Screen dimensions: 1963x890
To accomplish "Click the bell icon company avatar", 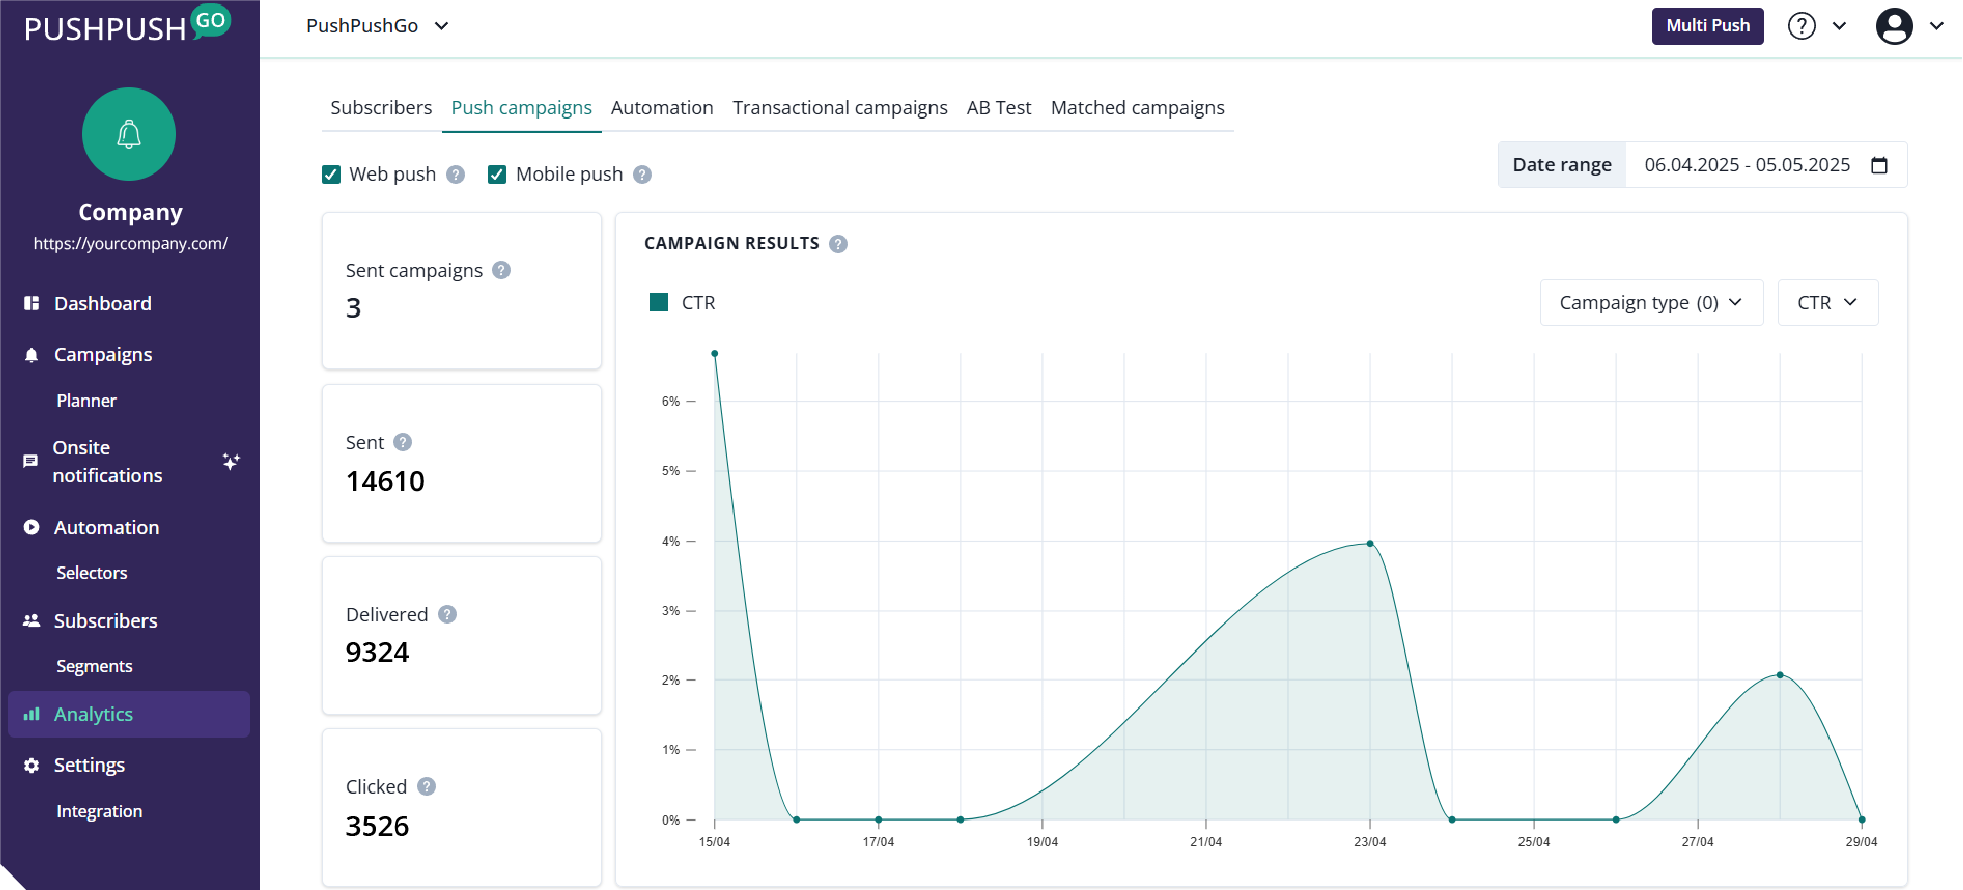I will click(x=129, y=134).
